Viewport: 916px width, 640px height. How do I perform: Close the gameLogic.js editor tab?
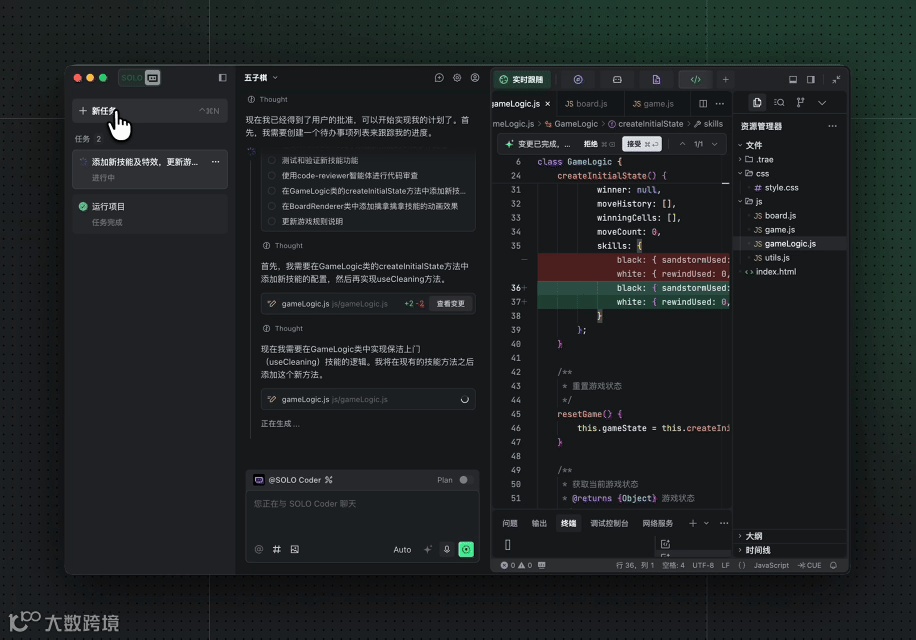[x=548, y=104]
